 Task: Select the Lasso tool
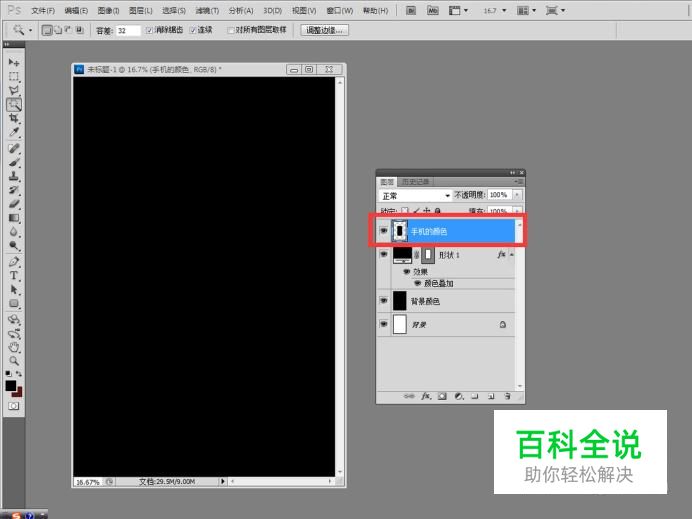pos(14,90)
